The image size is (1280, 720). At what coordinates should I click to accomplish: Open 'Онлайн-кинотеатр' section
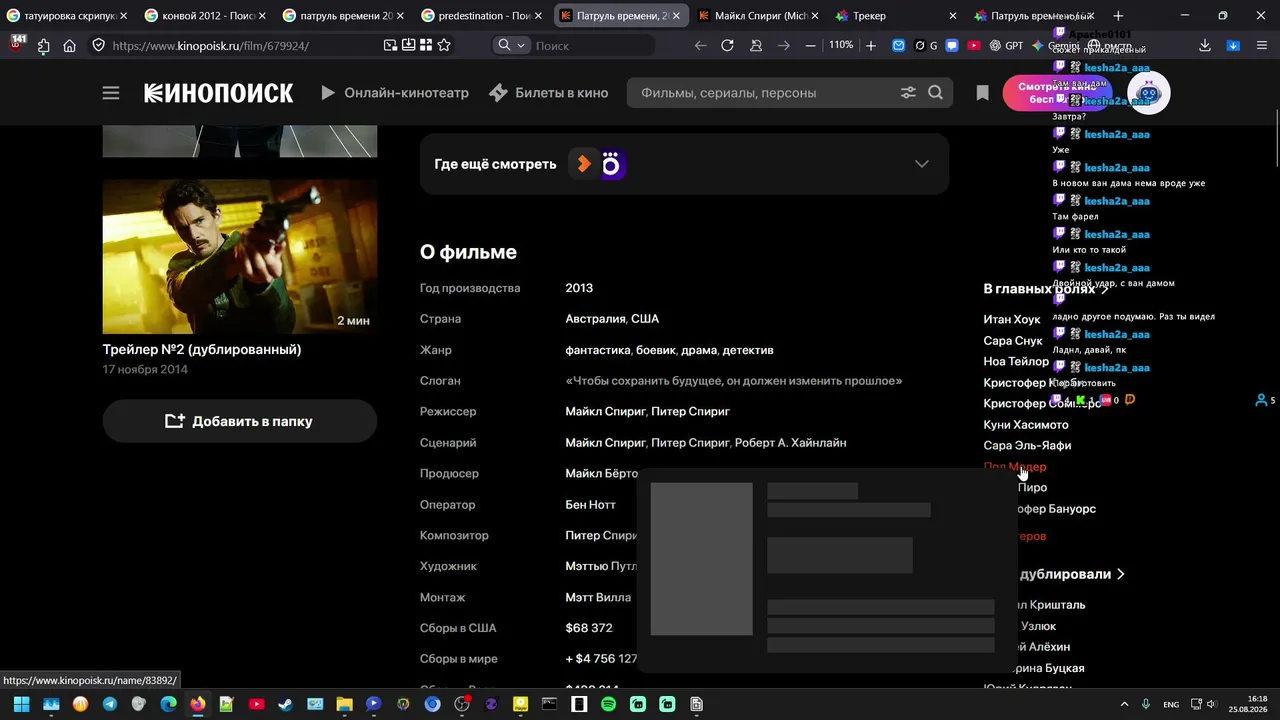[394, 93]
